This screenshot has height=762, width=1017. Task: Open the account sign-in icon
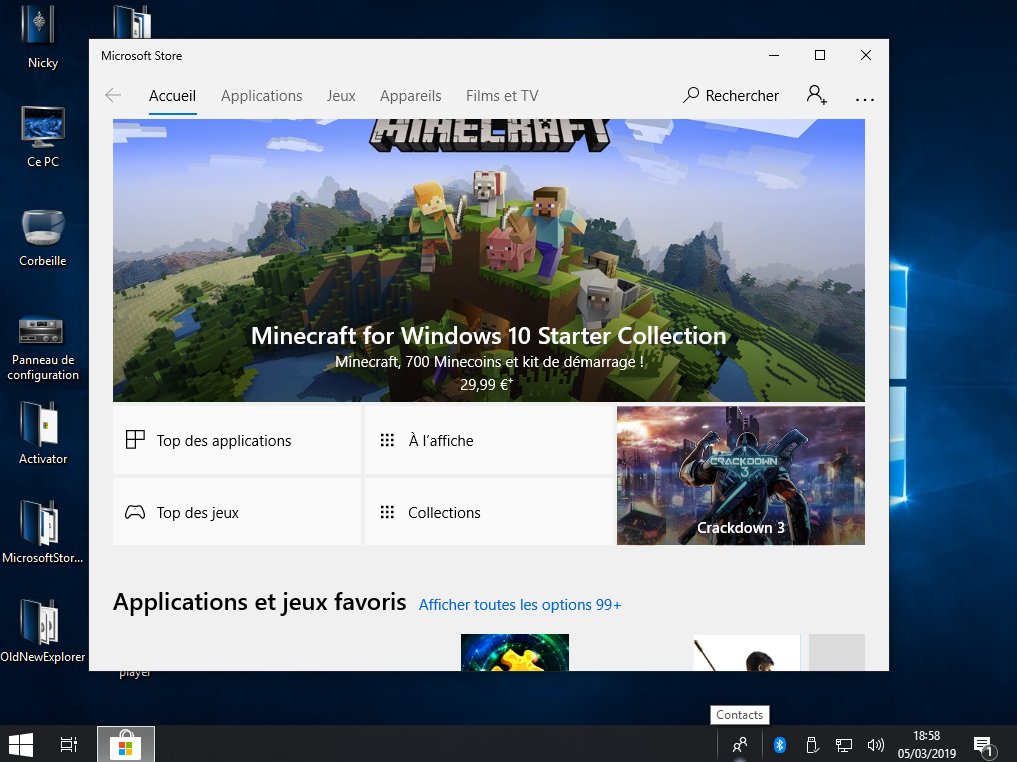click(817, 95)
